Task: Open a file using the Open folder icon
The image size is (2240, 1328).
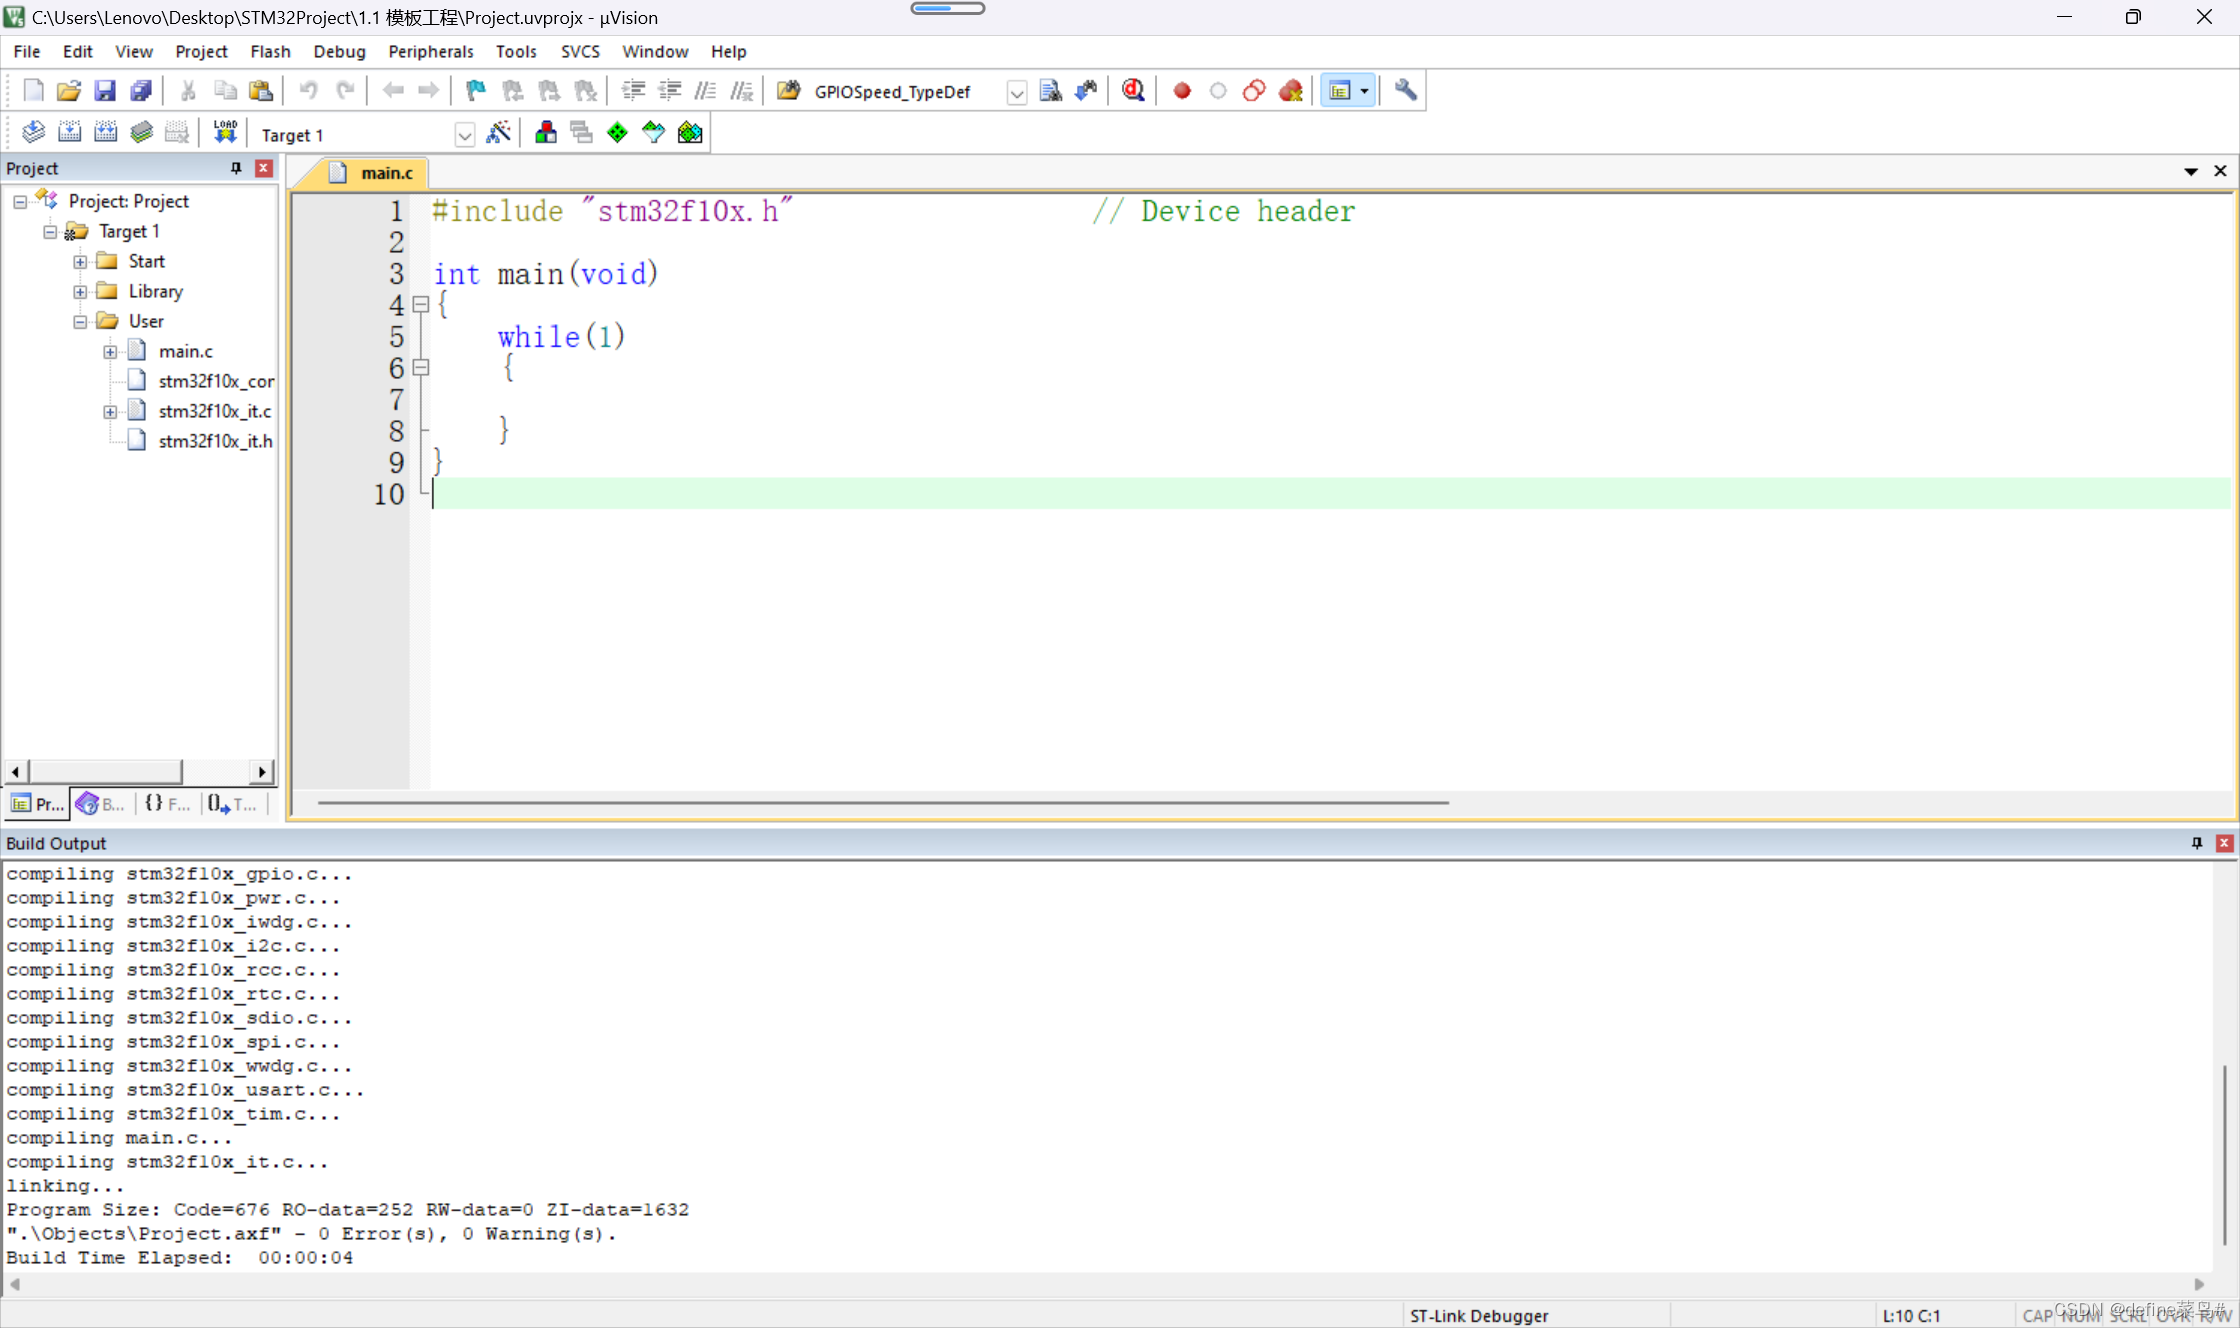Action: pyautogui.click(x=69, y=91)
